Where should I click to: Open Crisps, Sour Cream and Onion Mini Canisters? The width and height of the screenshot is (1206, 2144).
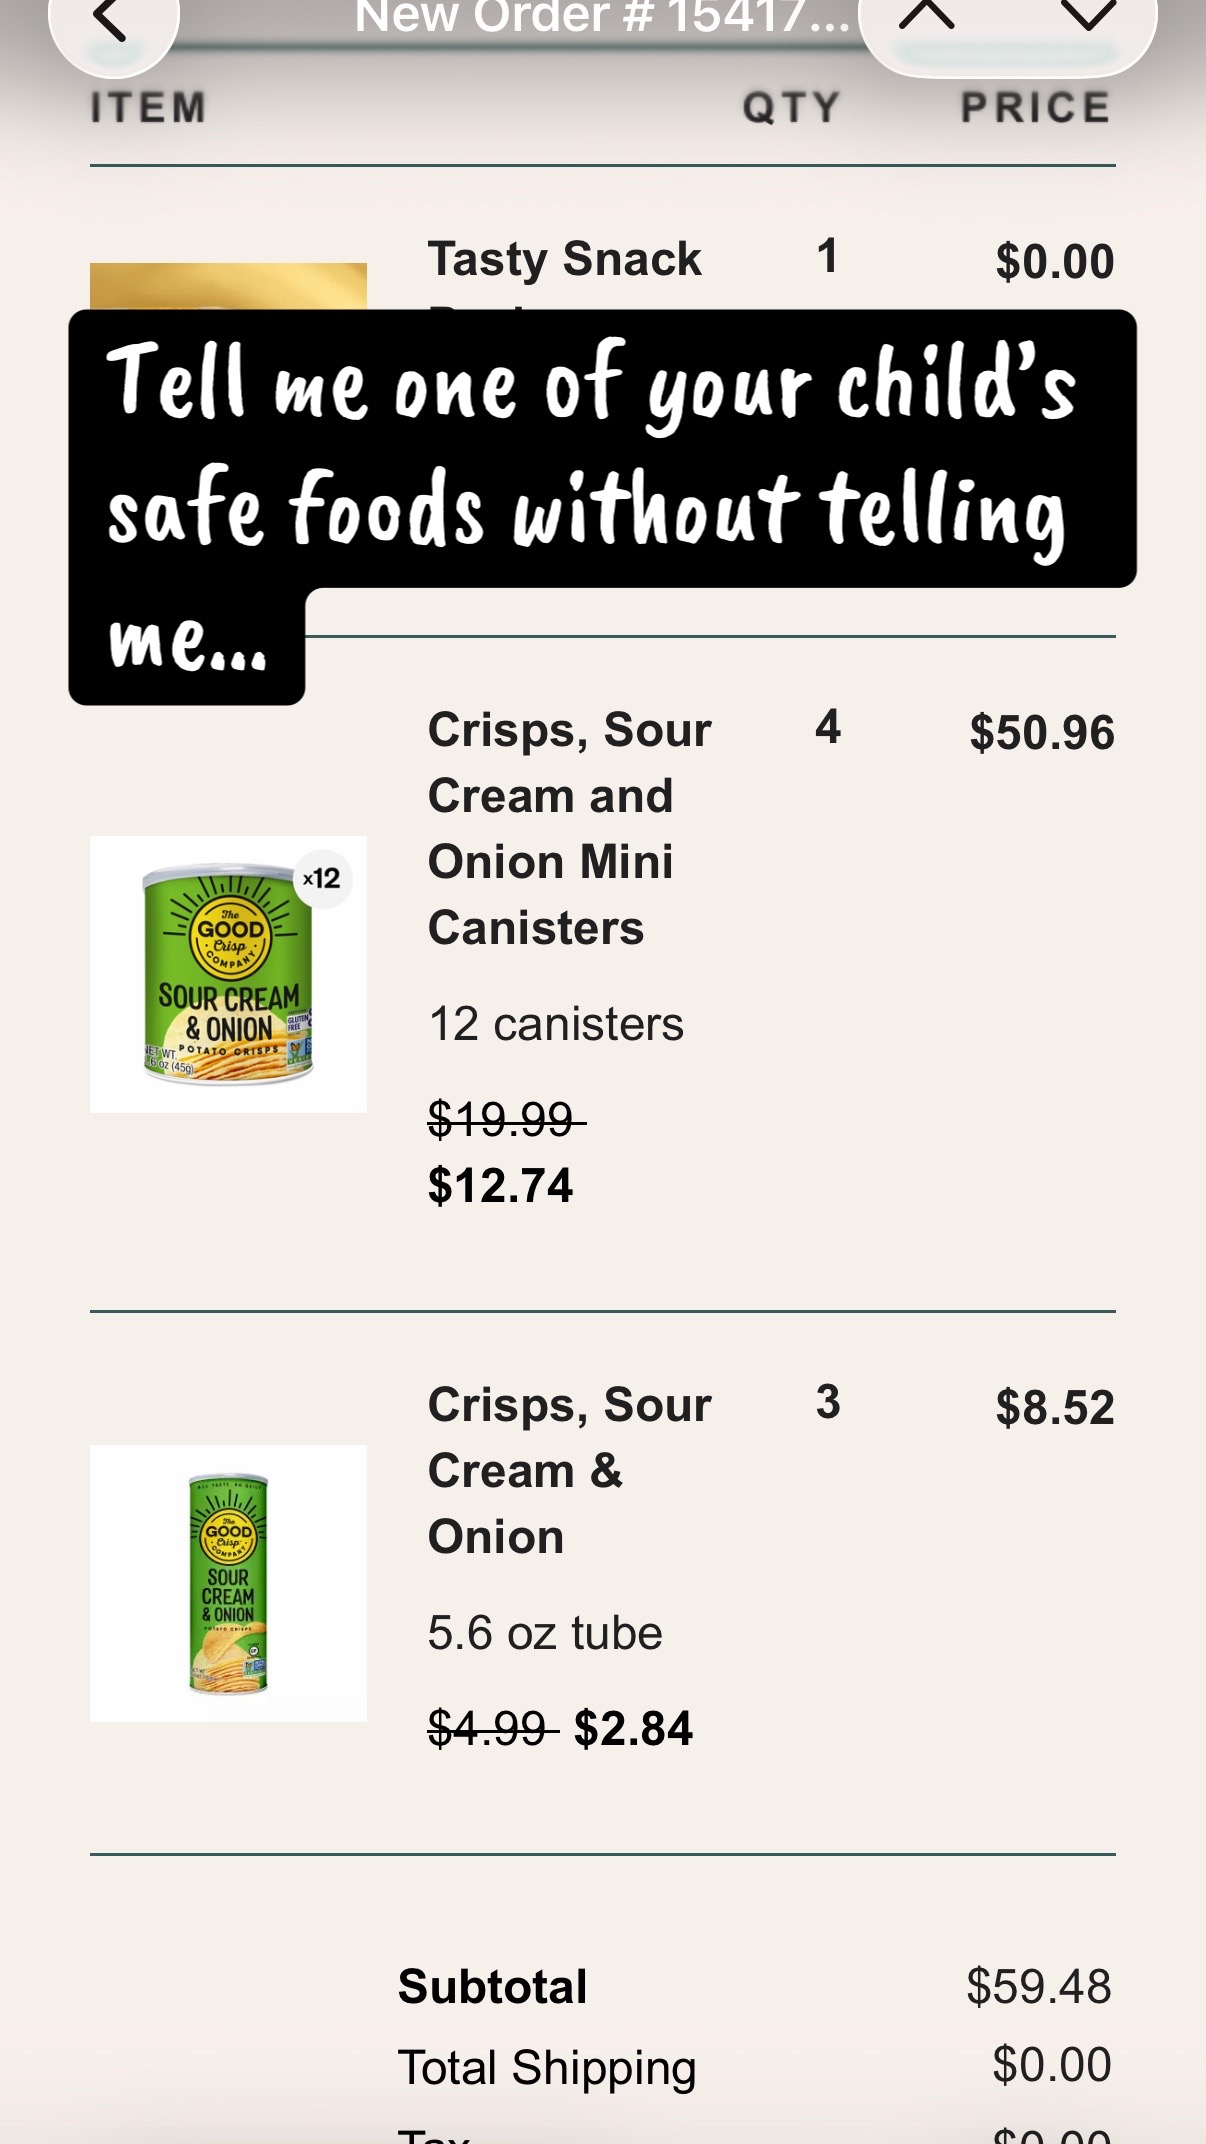[569, 829]
